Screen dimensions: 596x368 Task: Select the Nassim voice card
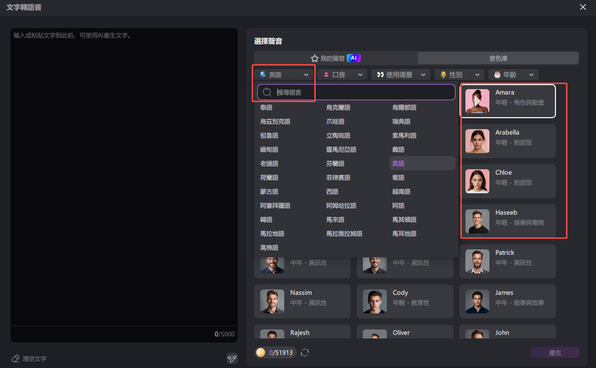(x=303, y=301)
